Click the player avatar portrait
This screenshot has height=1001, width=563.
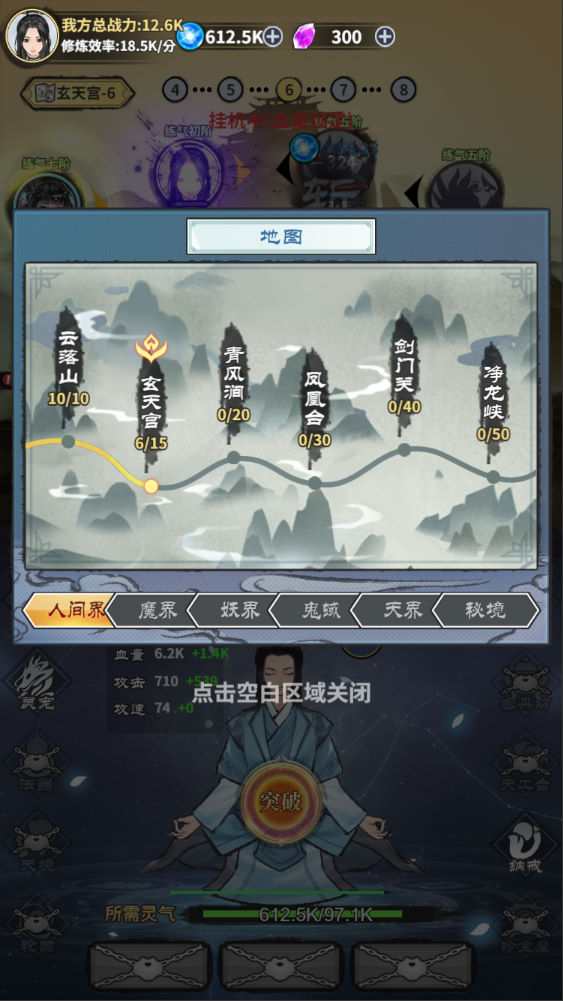pyautogui.click(x=32, y=35)
